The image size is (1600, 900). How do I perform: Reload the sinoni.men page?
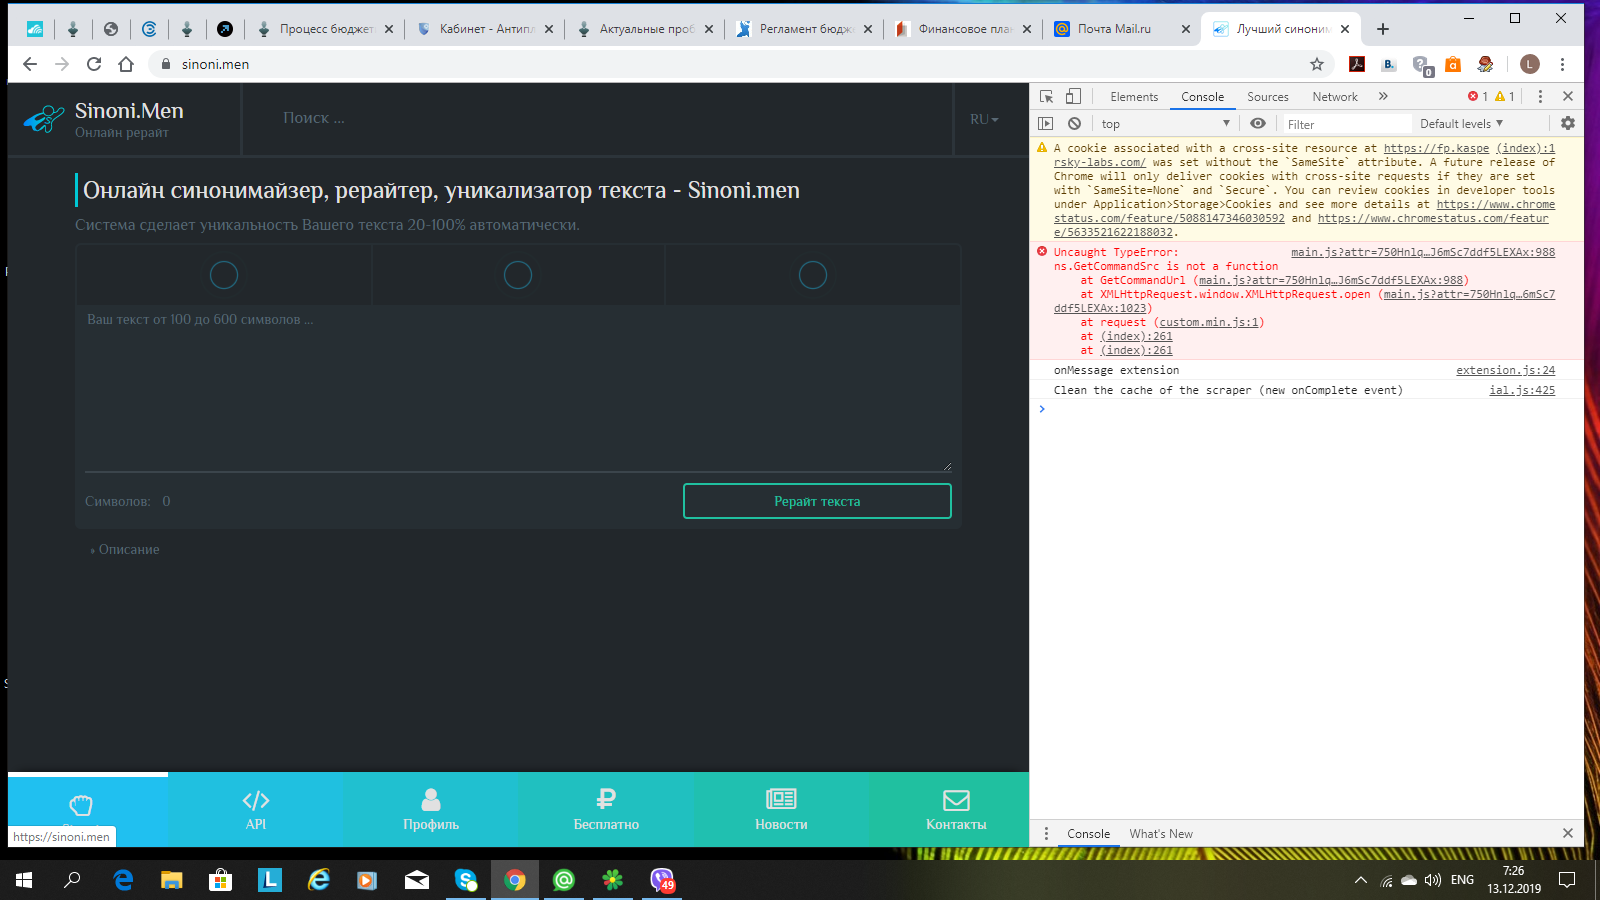coord(94,64)
